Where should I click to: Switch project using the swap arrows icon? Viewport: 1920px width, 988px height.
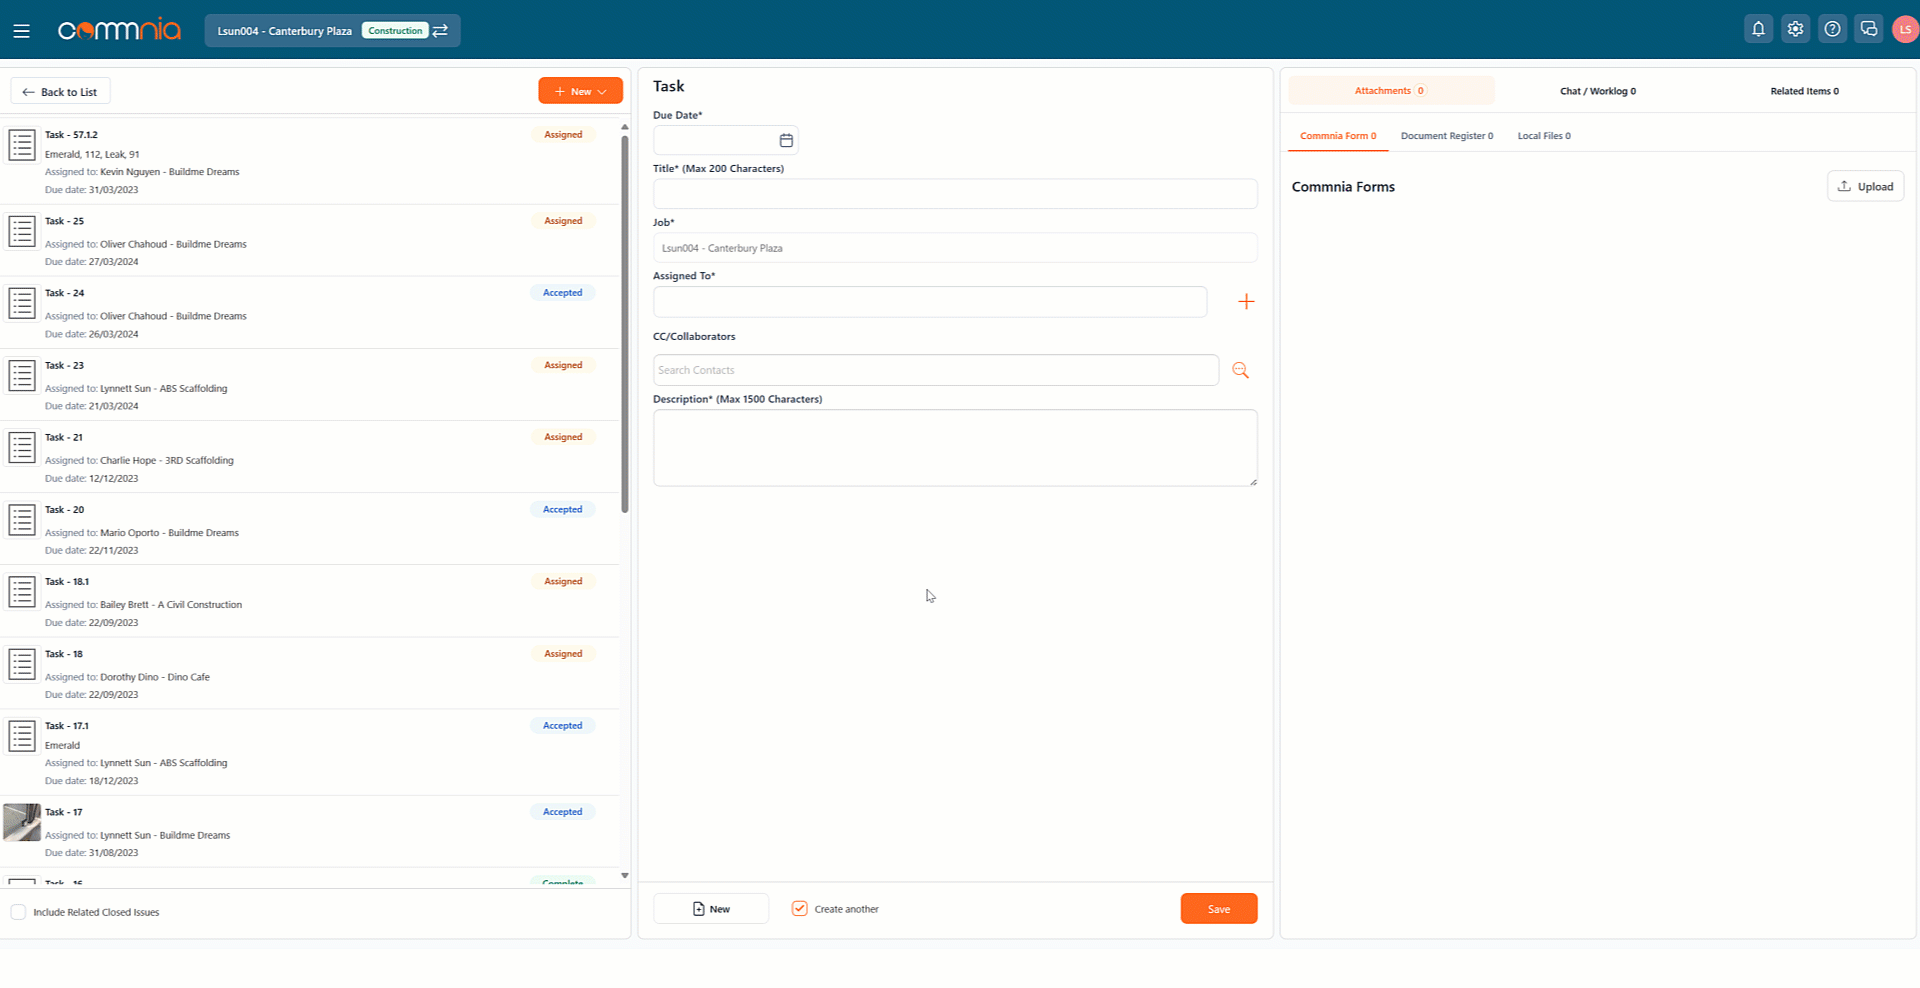440,31
